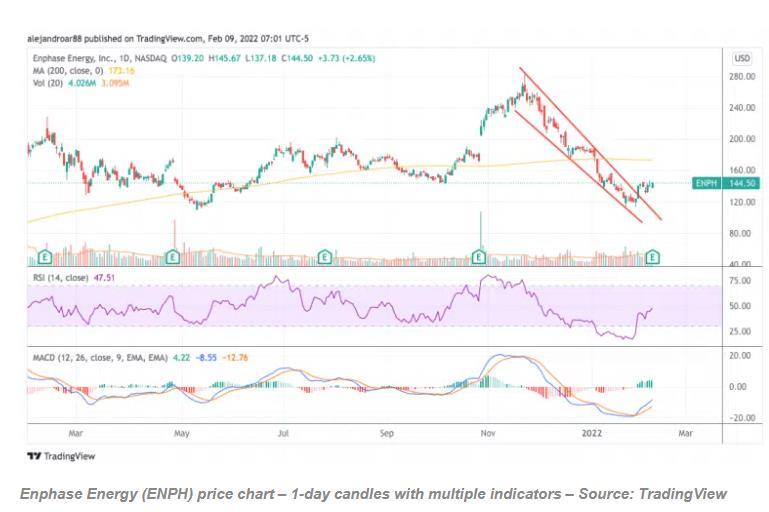Click the earnings E marker near March 2021

[x=45, y=256]
